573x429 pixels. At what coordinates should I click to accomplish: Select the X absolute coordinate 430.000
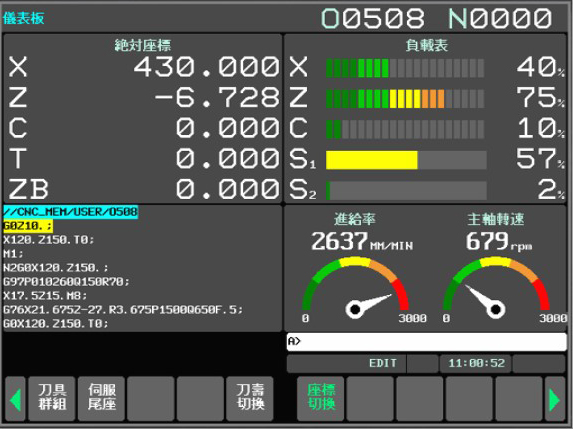206,67
